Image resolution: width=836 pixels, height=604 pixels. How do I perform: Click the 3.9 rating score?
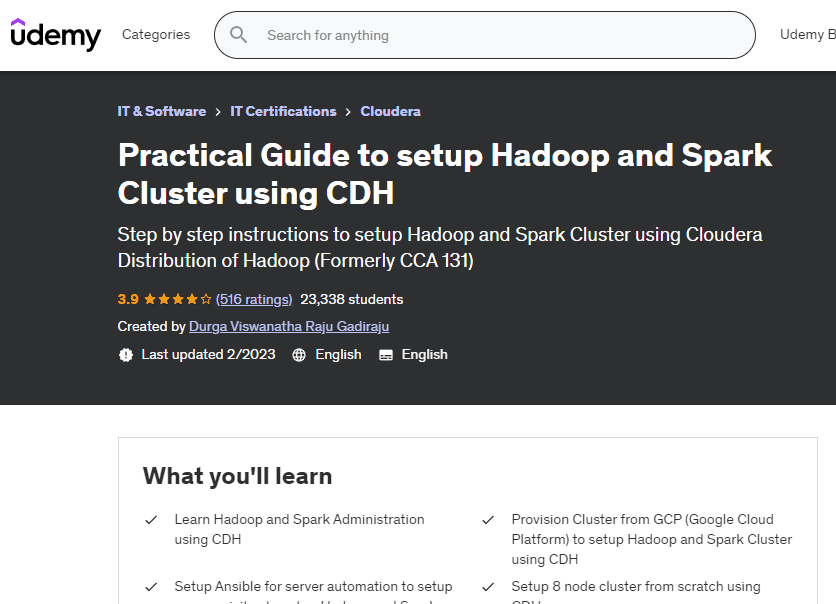(x=128, y=300)
